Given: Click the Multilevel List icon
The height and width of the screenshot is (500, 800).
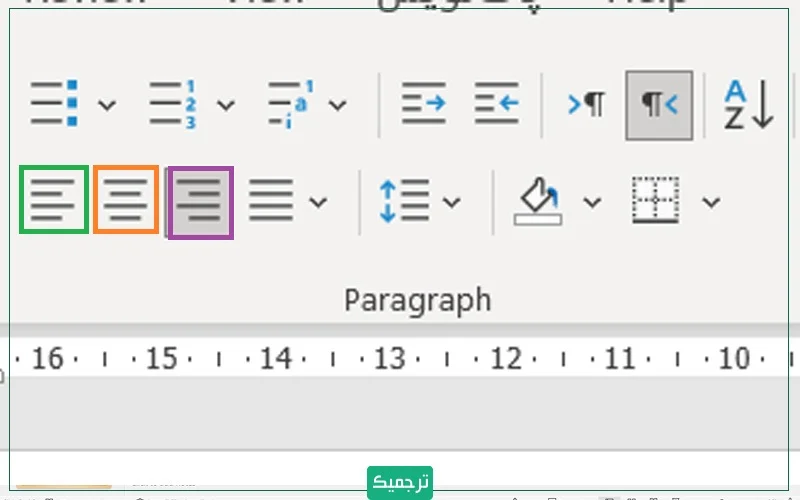Looking at the screenshot, I should coord(290,103).
